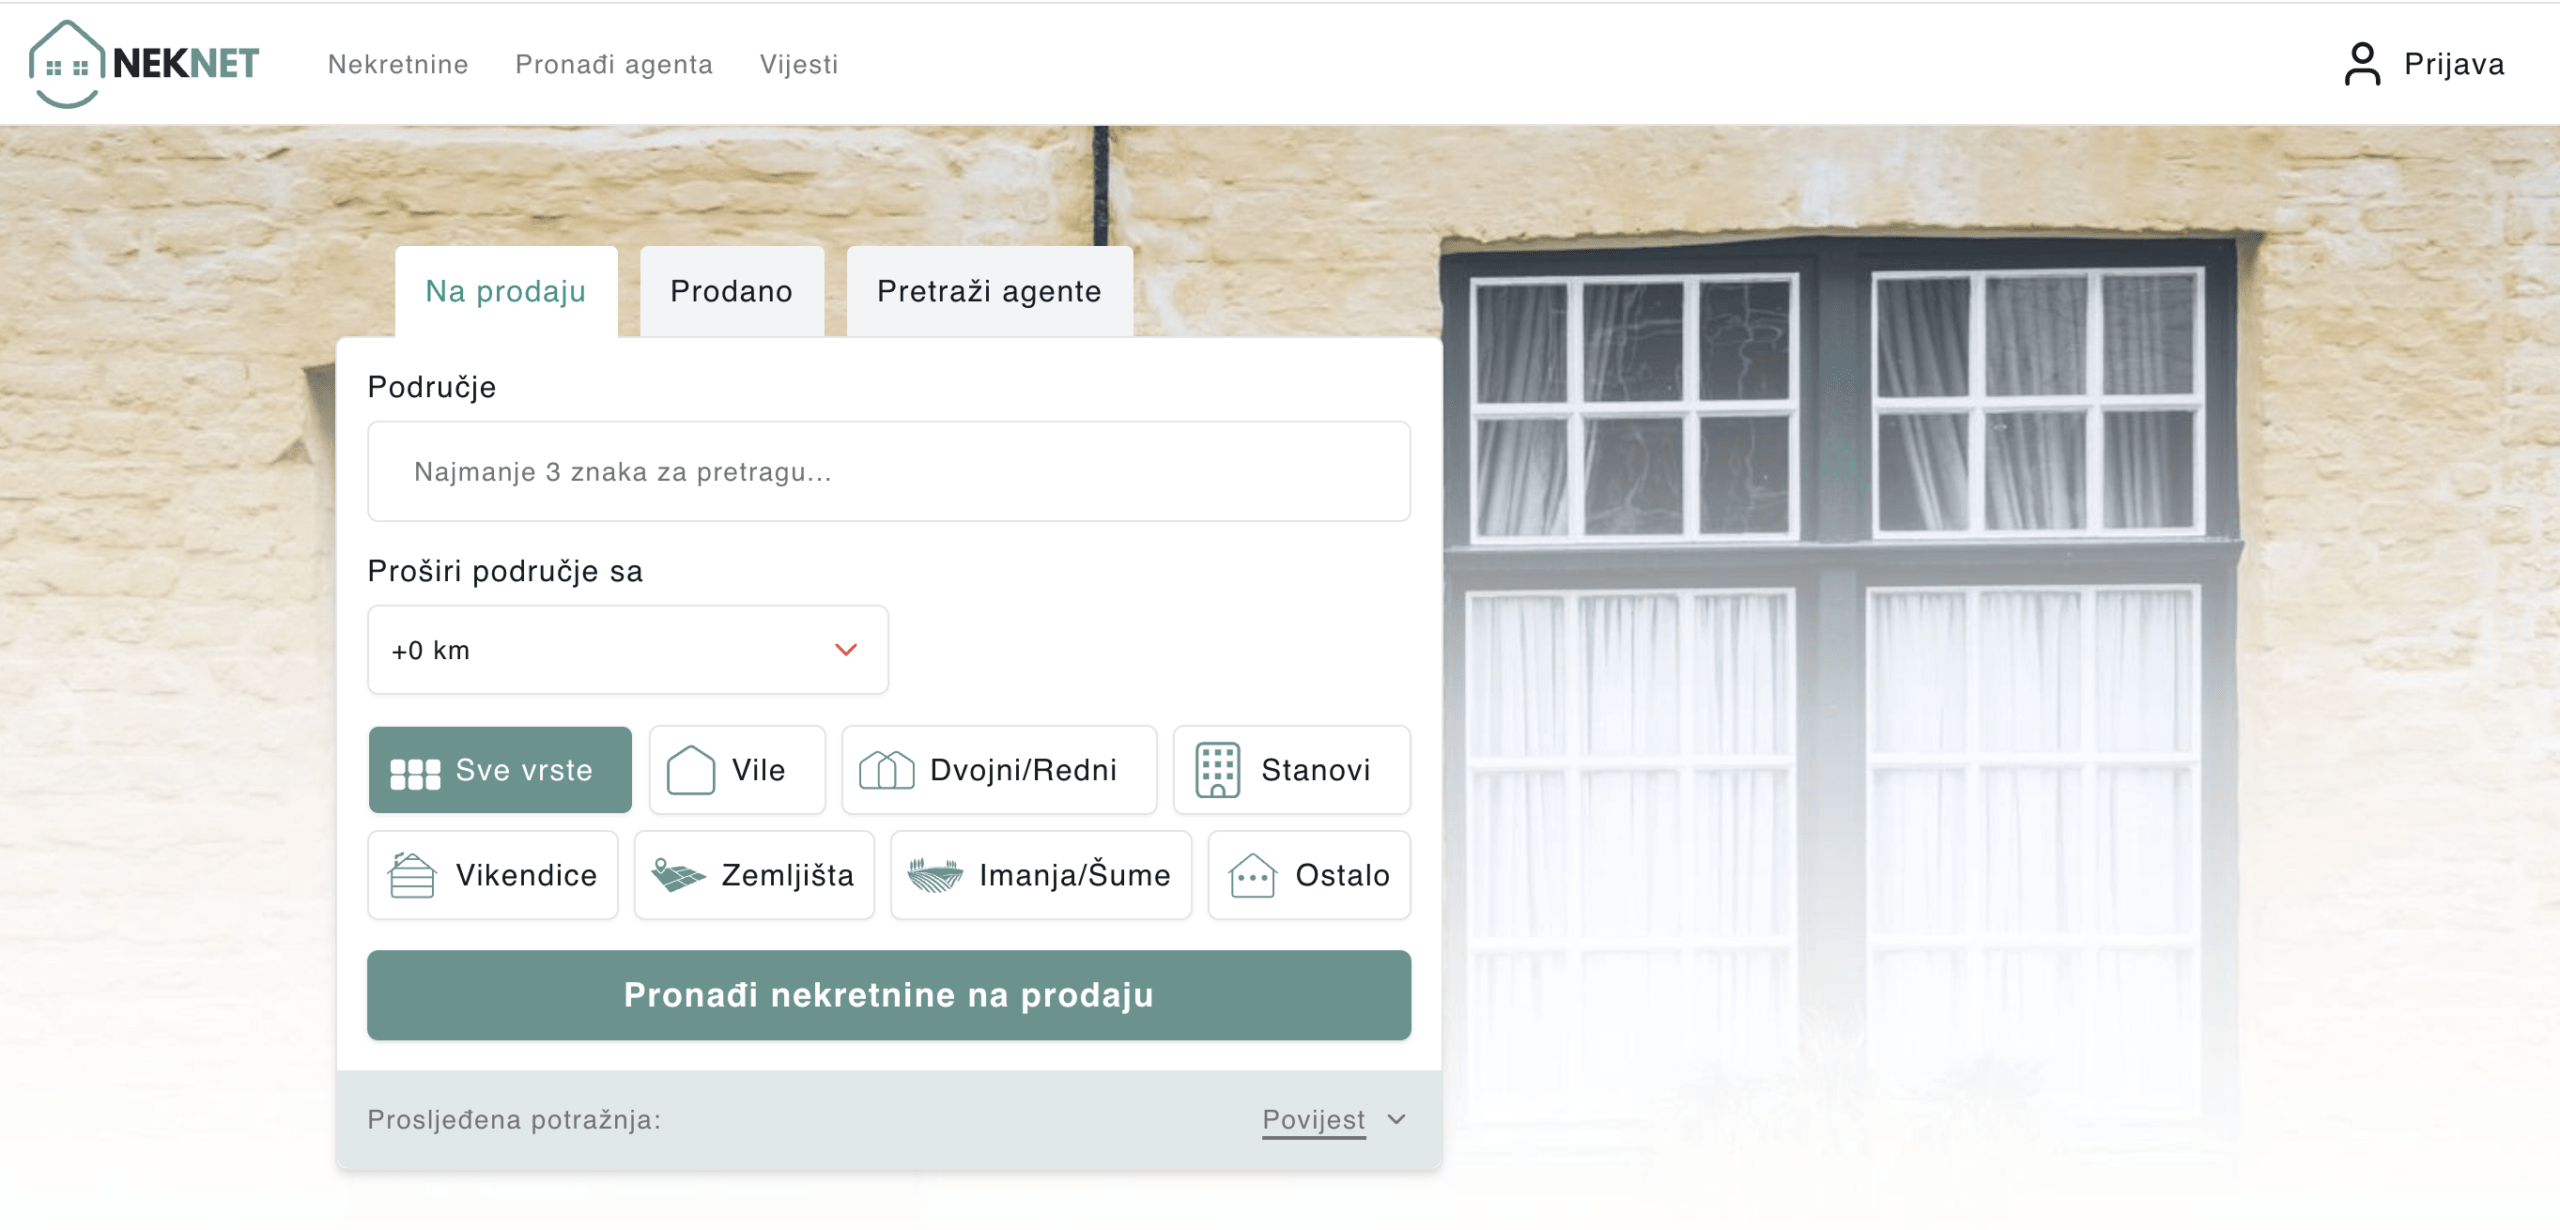Click the NEKNET house logo
The width and height of the screenshot is (2560, 1230).
click(x=67, y=64)
